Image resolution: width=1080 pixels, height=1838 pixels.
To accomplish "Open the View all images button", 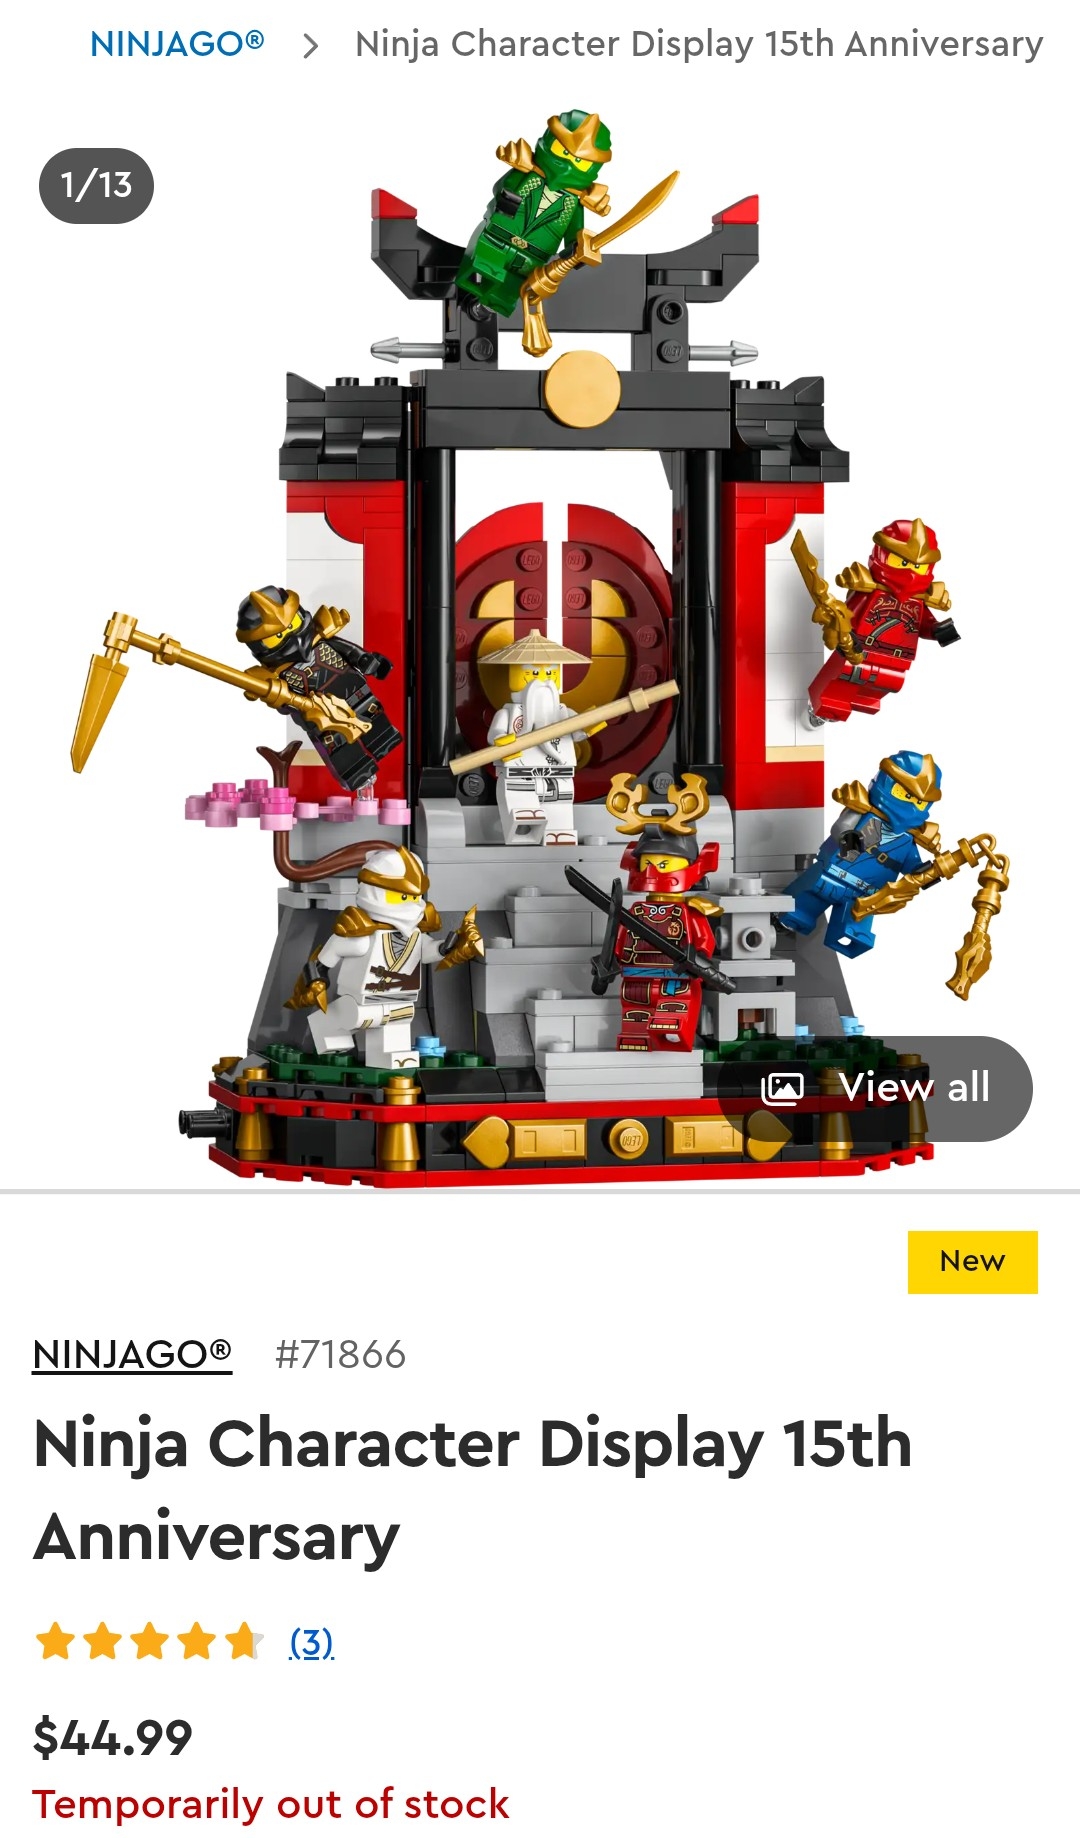I will (x=875, y=1088).
